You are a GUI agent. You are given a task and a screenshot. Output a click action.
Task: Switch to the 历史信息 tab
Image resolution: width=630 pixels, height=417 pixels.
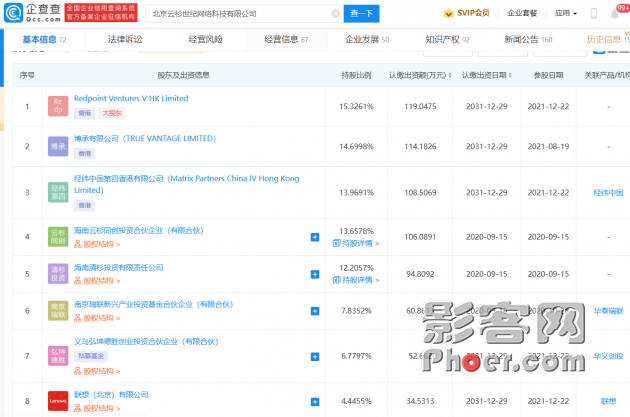(608, 39)
